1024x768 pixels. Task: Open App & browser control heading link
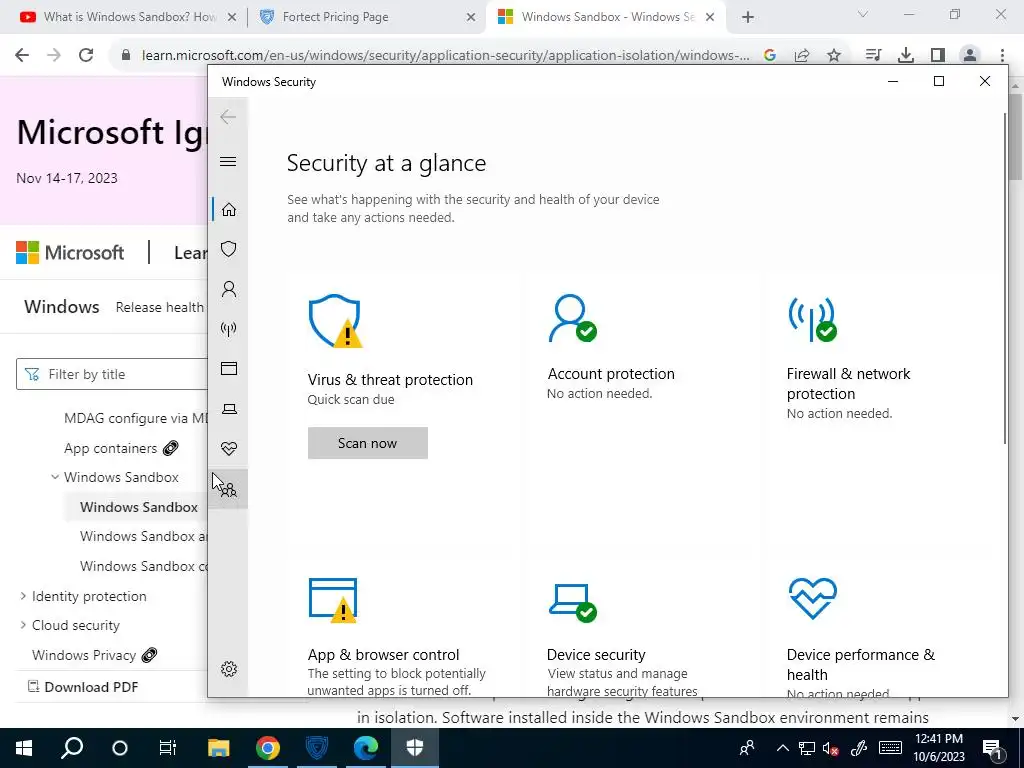[383, 654]
